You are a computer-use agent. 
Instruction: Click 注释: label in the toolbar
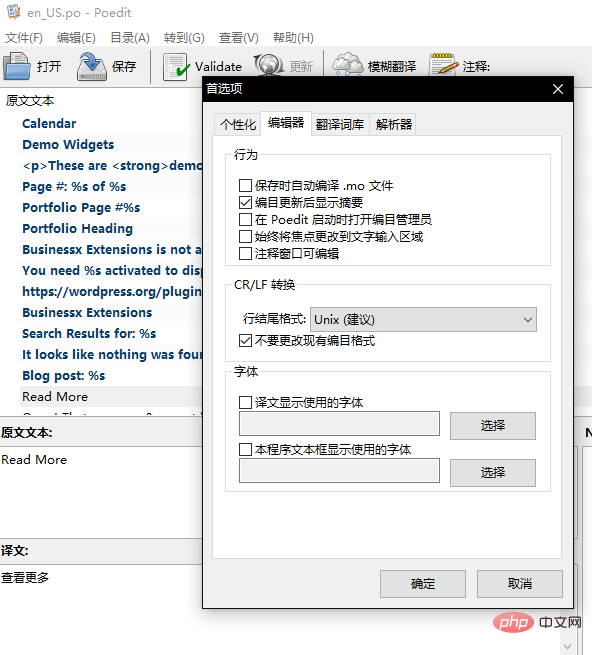click(476, 66)
